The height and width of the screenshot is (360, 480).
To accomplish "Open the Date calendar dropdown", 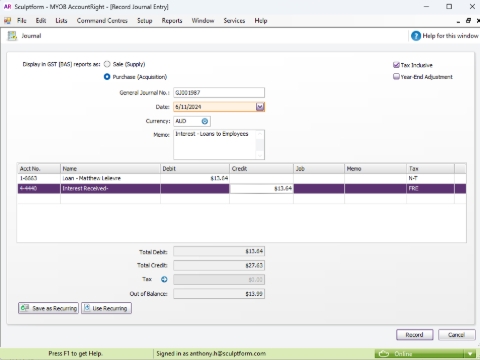I will tap(260, 107).
